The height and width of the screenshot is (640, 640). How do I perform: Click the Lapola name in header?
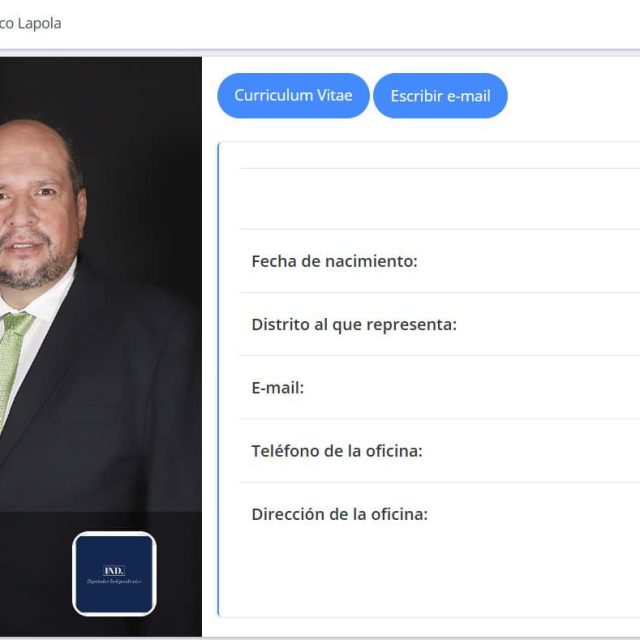(40, 23)
